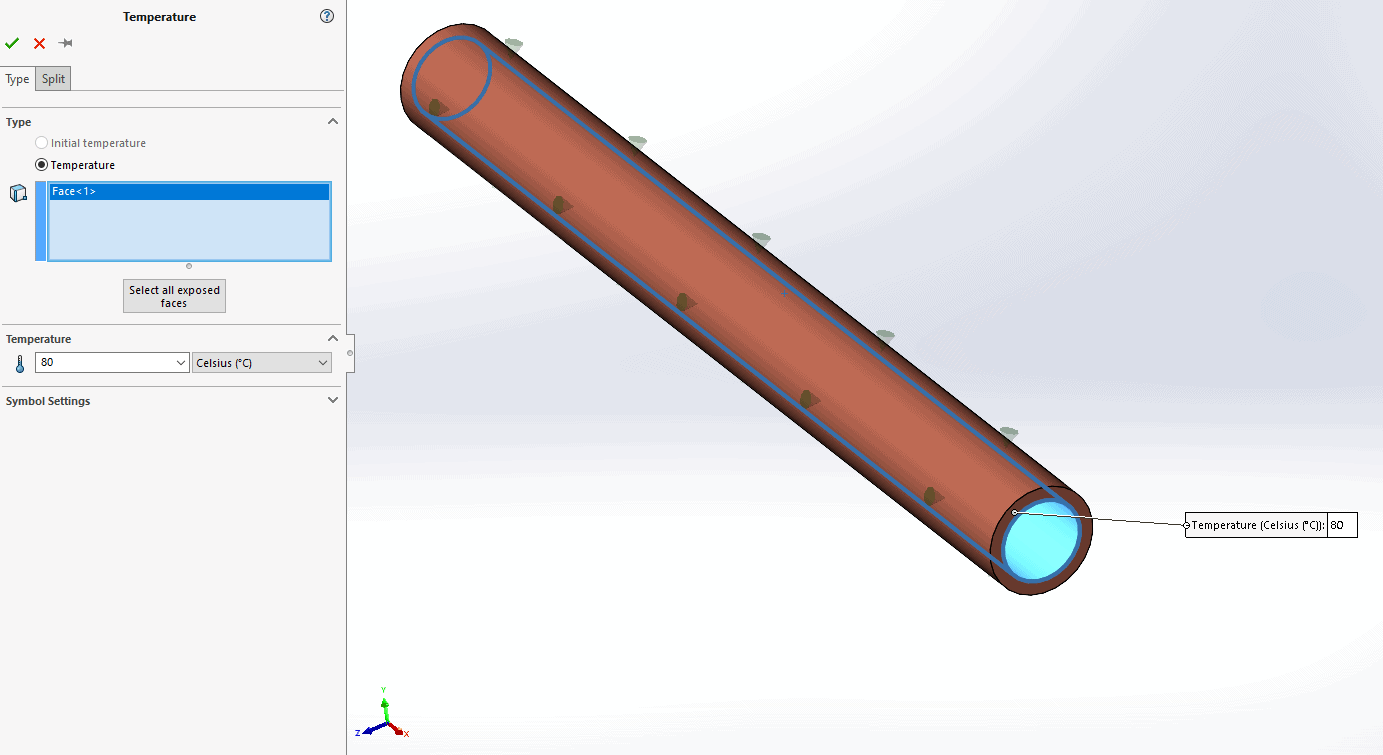Click the thermometer icon beside value
The image size is (1383, 755).
(19, 363)
